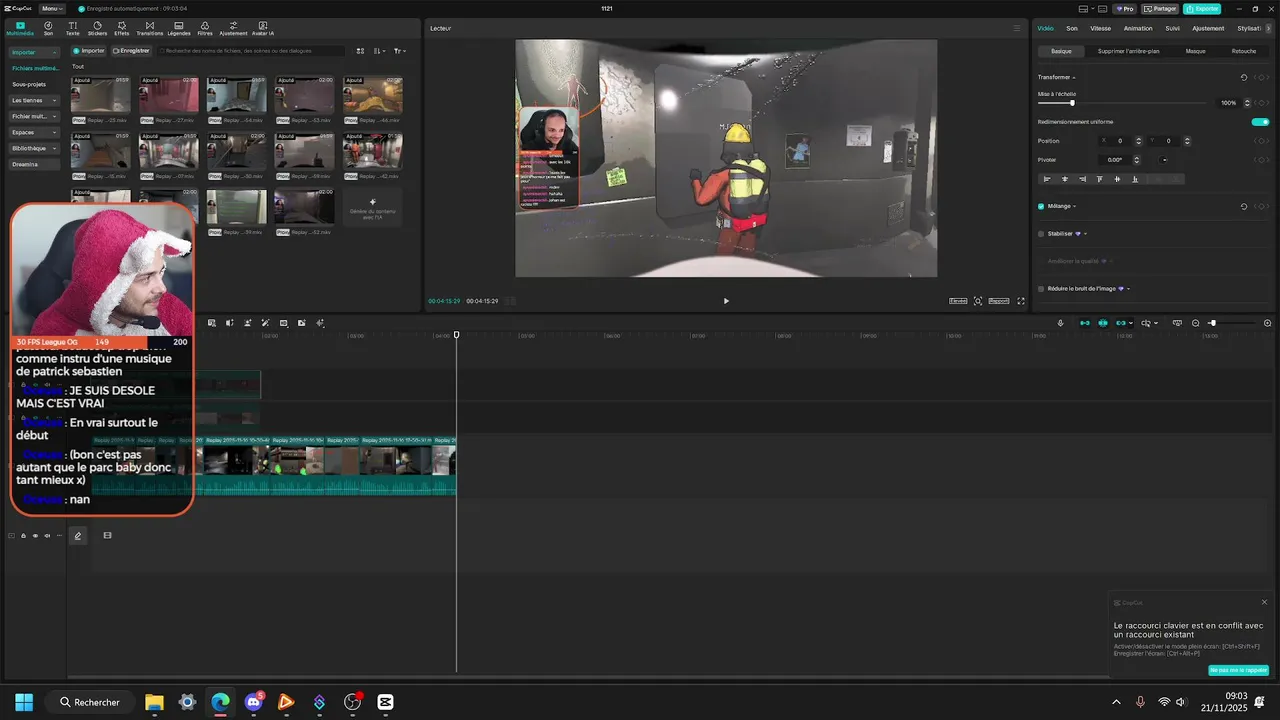Open Discord from the taskbar

253,702
